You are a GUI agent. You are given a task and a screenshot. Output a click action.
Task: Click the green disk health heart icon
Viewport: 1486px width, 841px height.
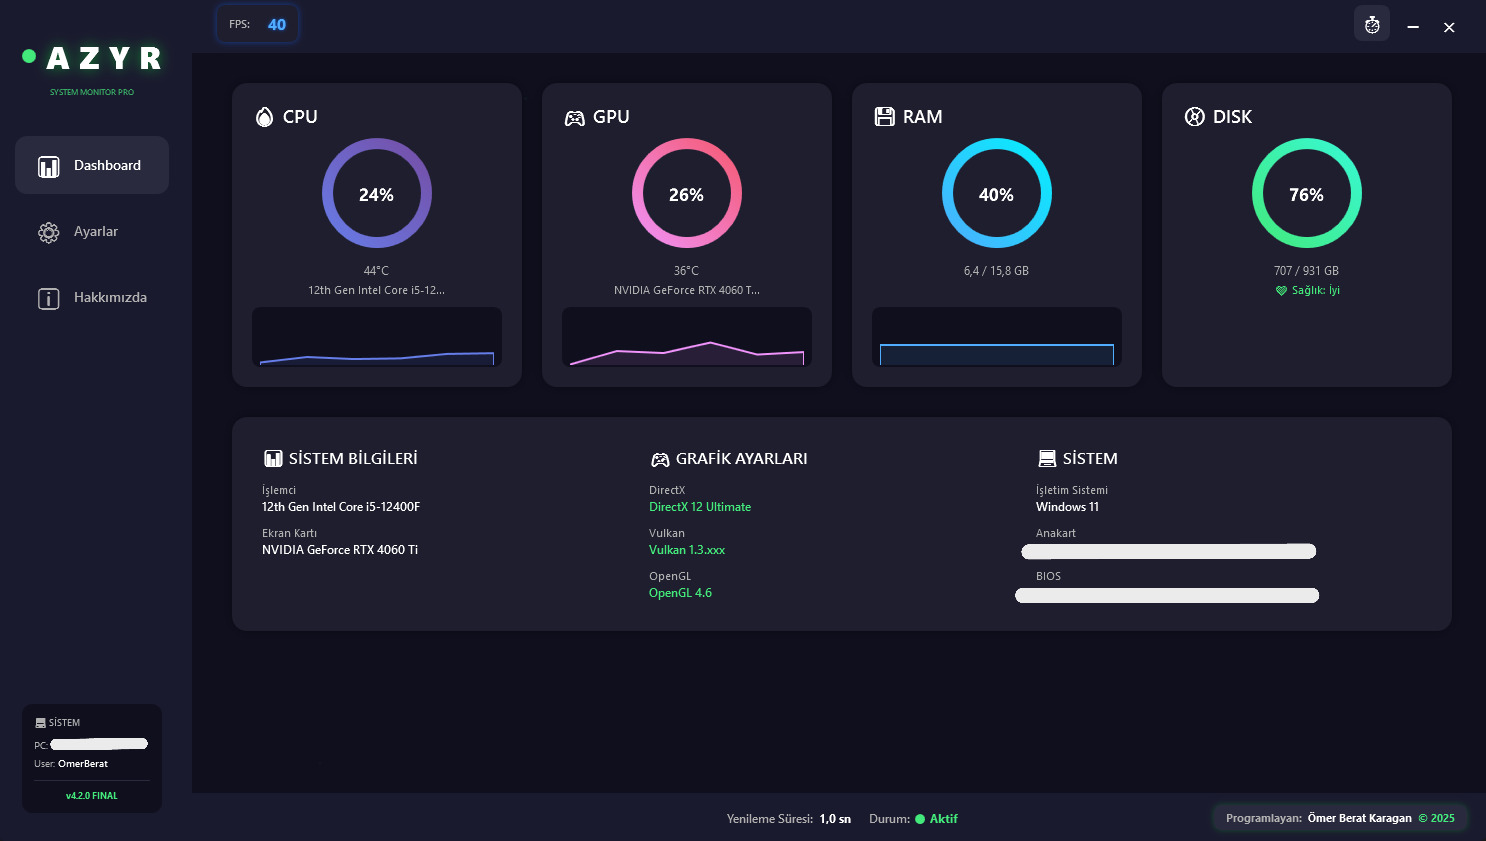1281,291
